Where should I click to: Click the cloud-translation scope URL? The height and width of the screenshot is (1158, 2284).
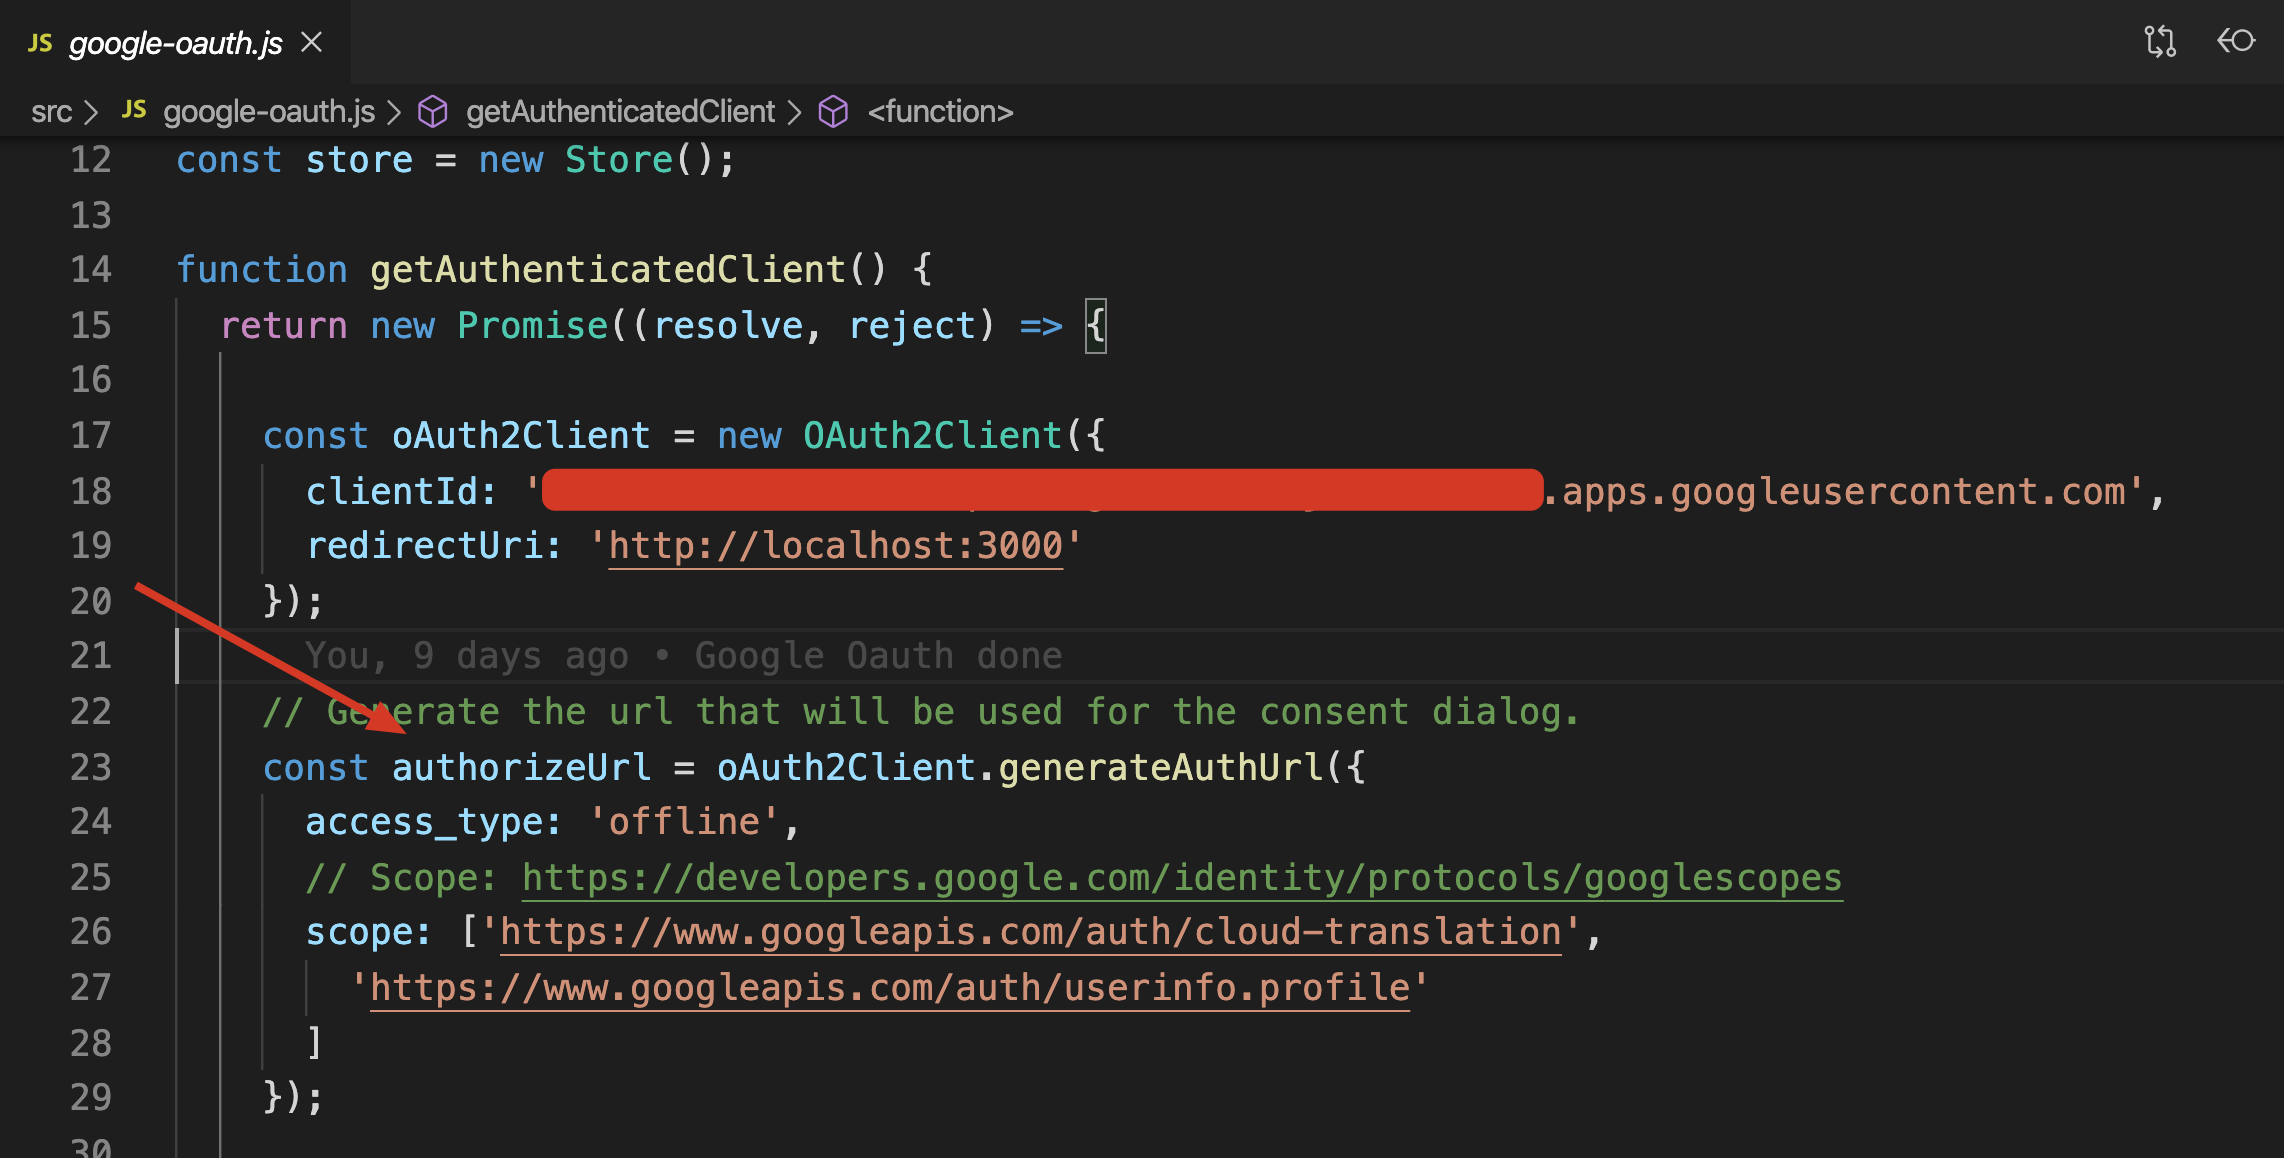(1030, 932)
